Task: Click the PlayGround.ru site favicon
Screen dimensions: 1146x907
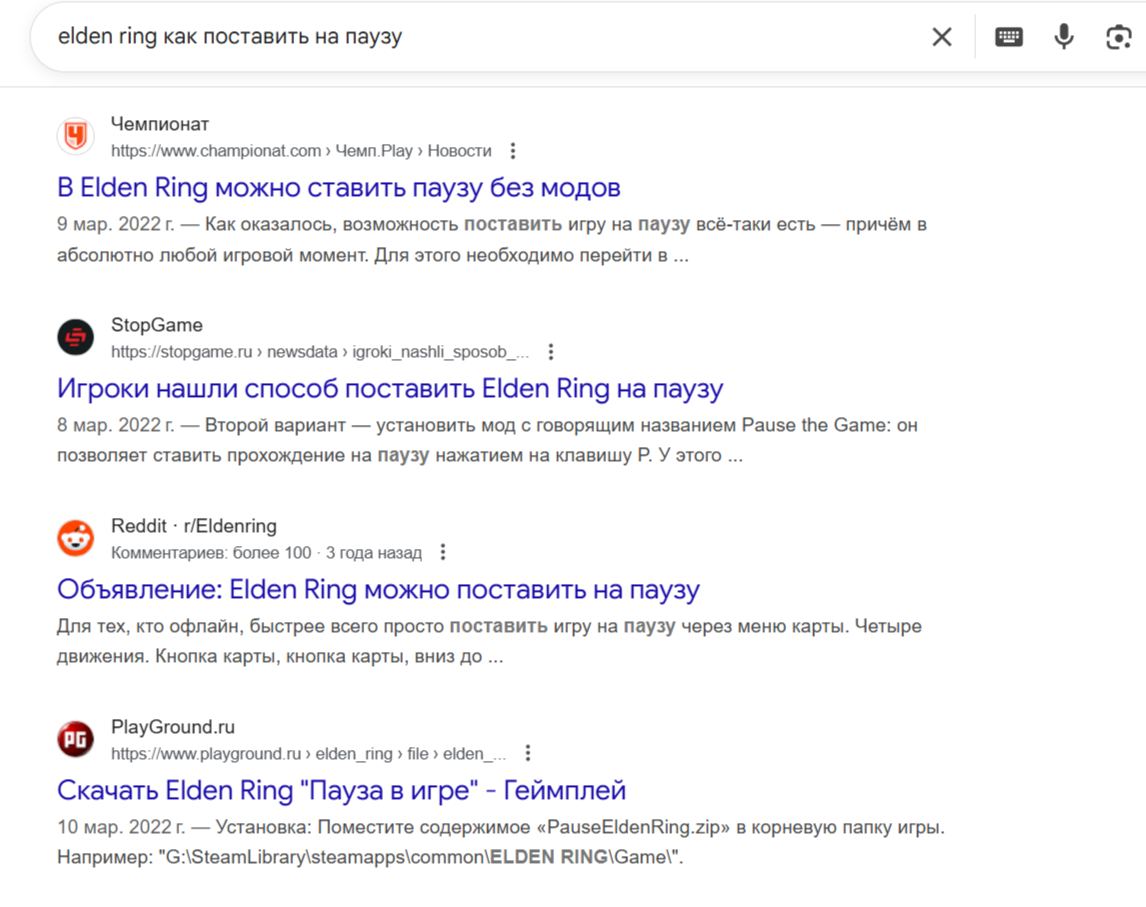Action: click(x=75, y=739)
